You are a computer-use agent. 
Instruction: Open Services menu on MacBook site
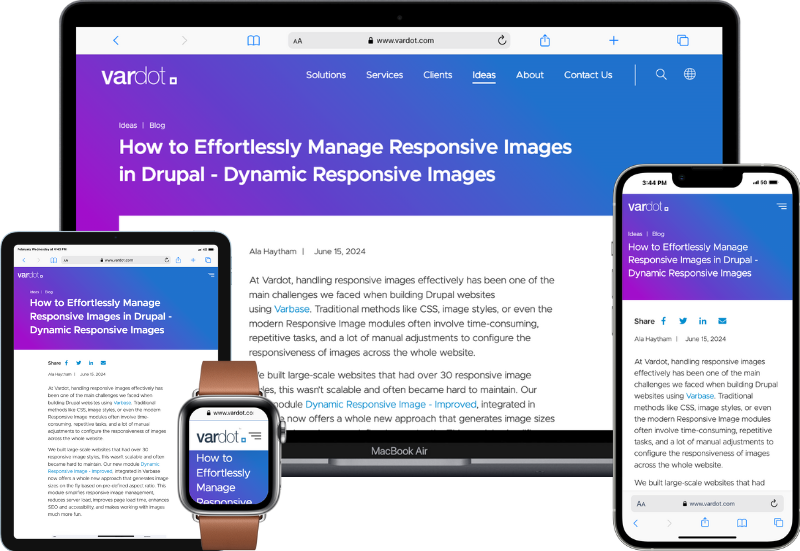click(385, 75)
